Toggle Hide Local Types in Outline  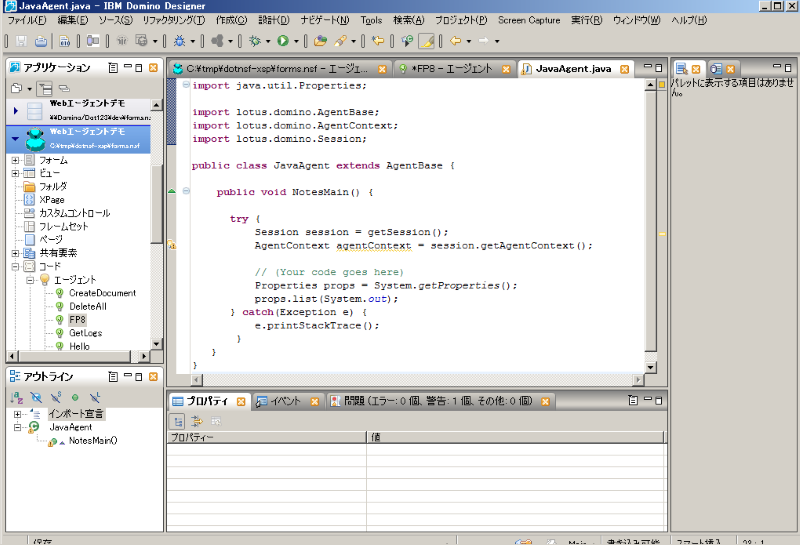(x=95, y=397)
